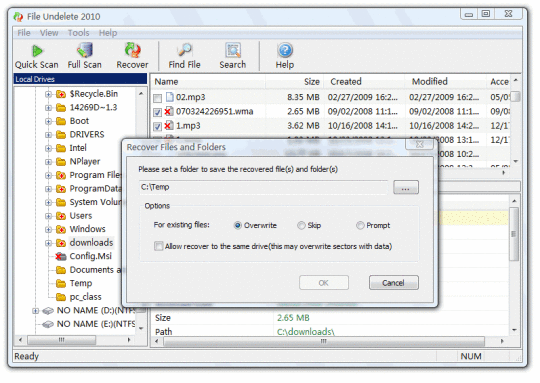Enable Allow recover to the same drive
Screen dimensions: 540x383
point(159,246)
